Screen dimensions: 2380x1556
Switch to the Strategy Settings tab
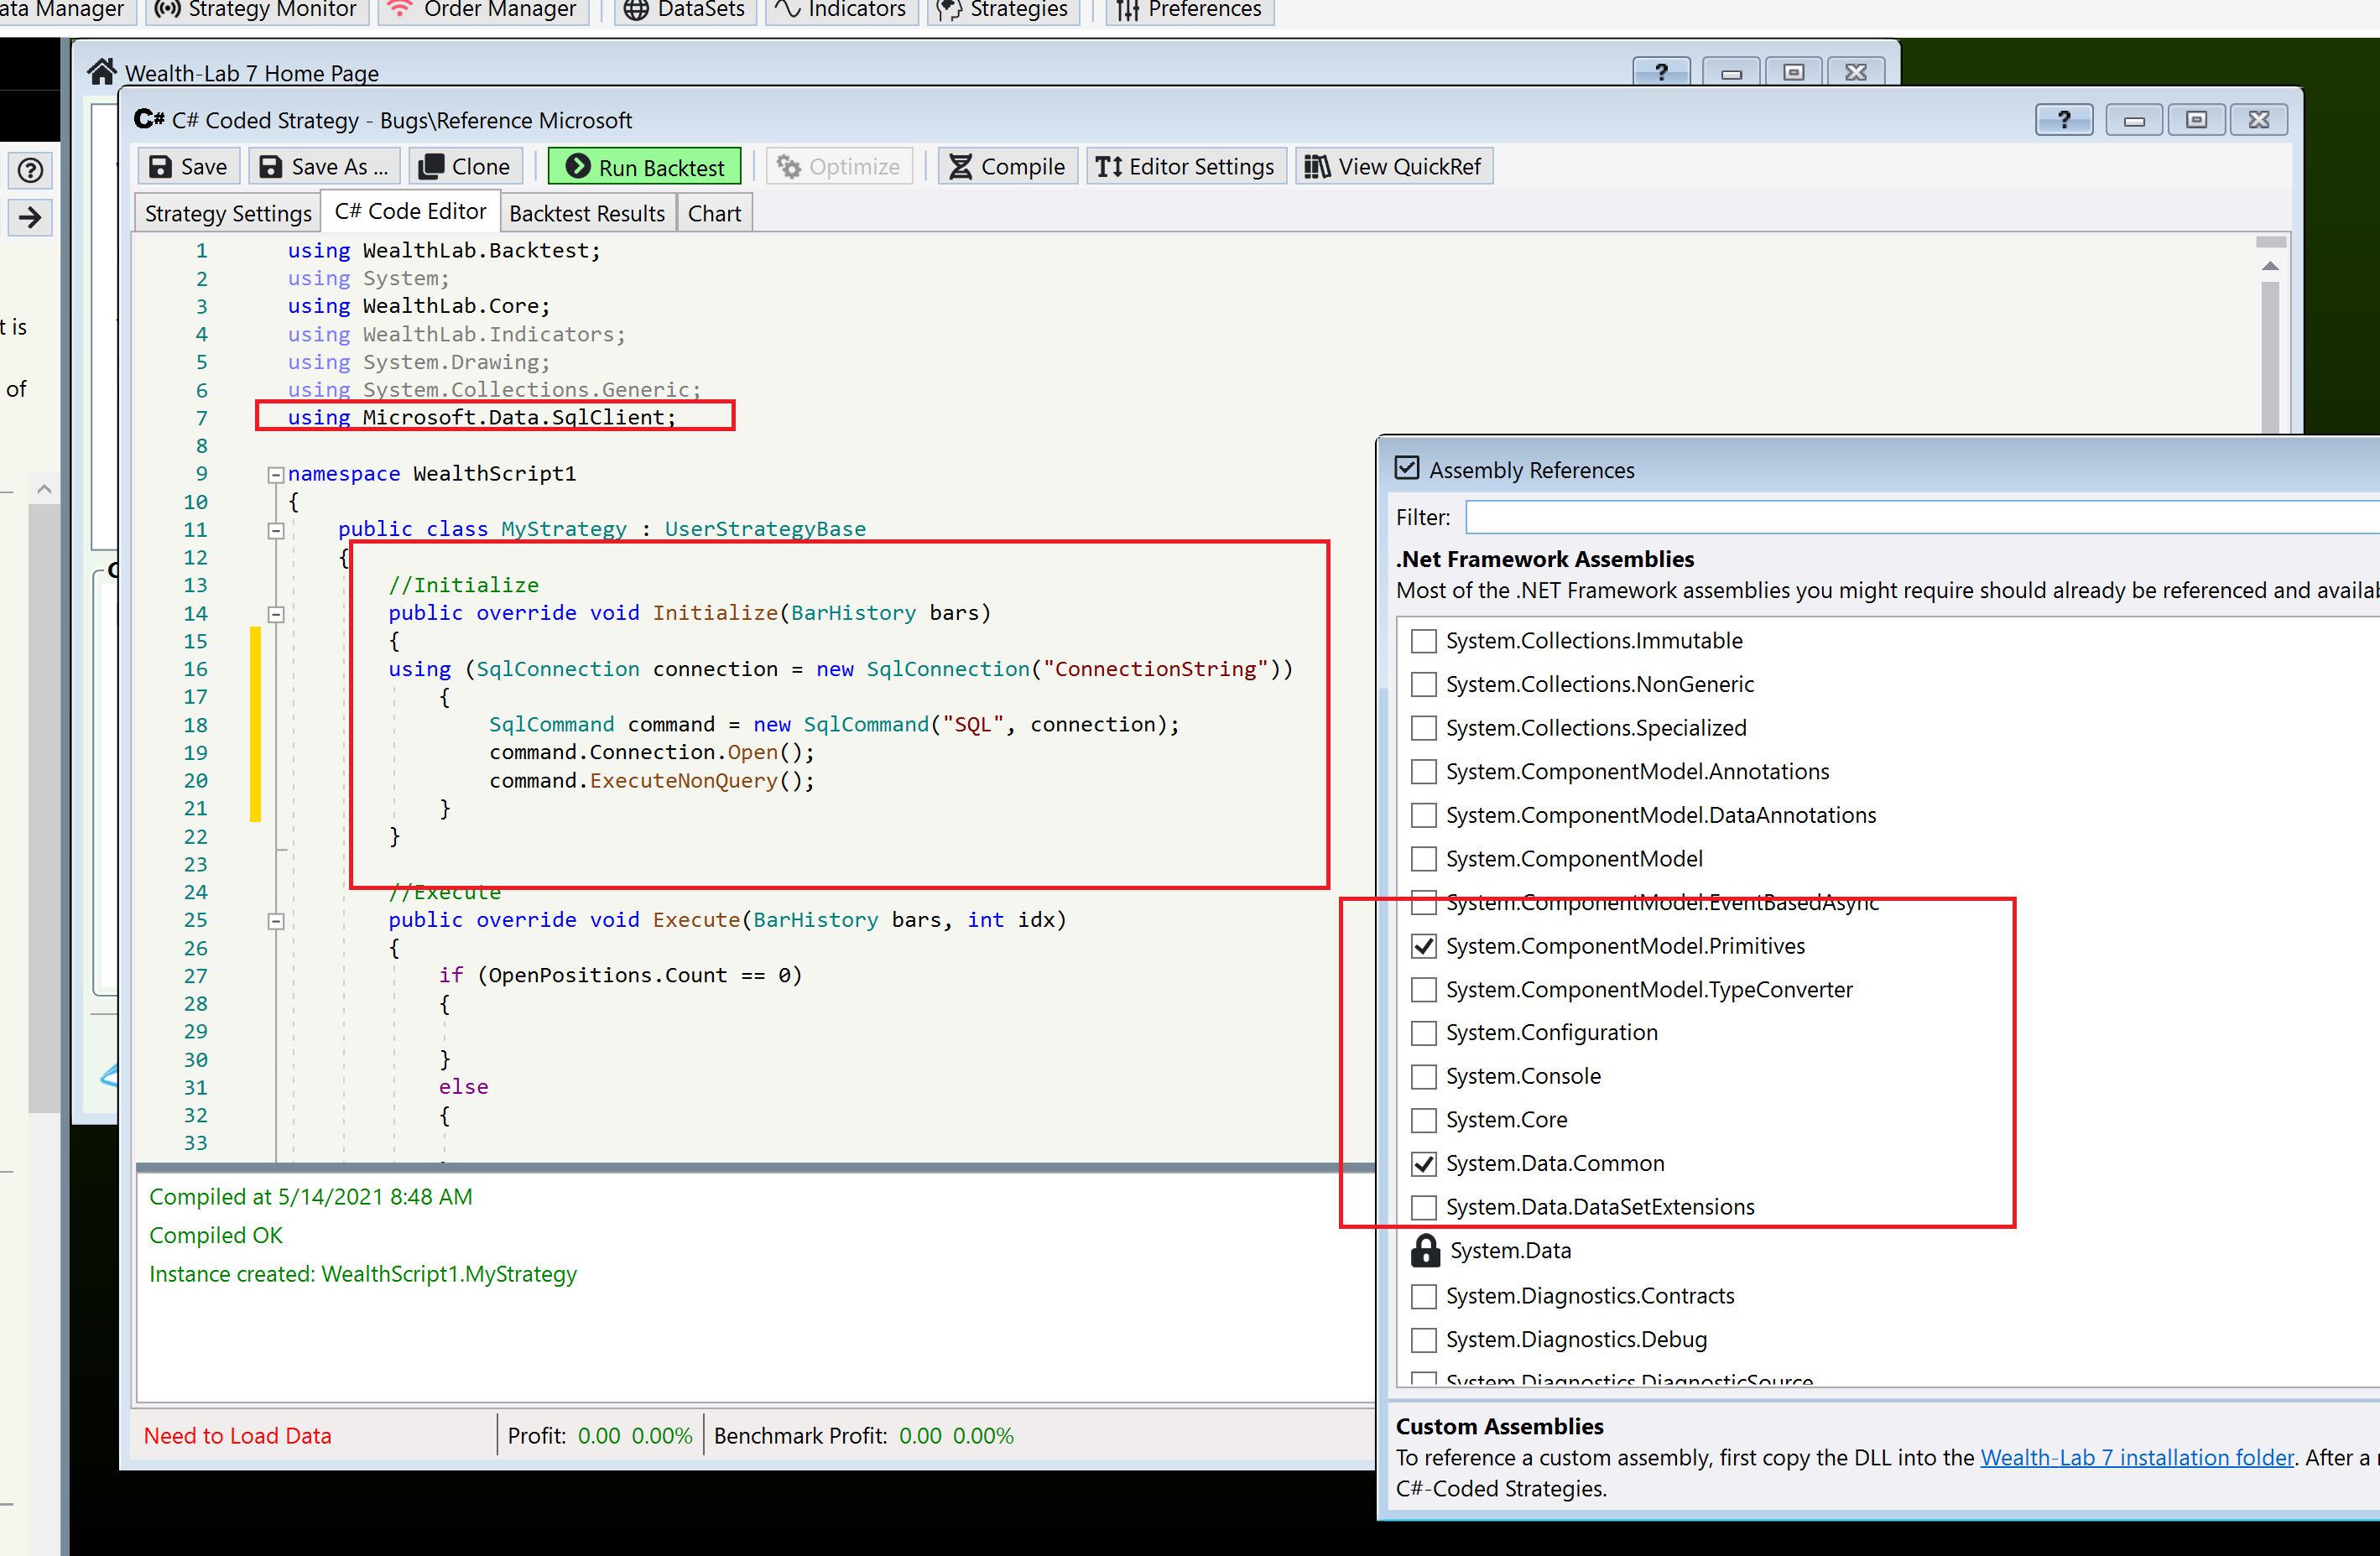(227, 214)
